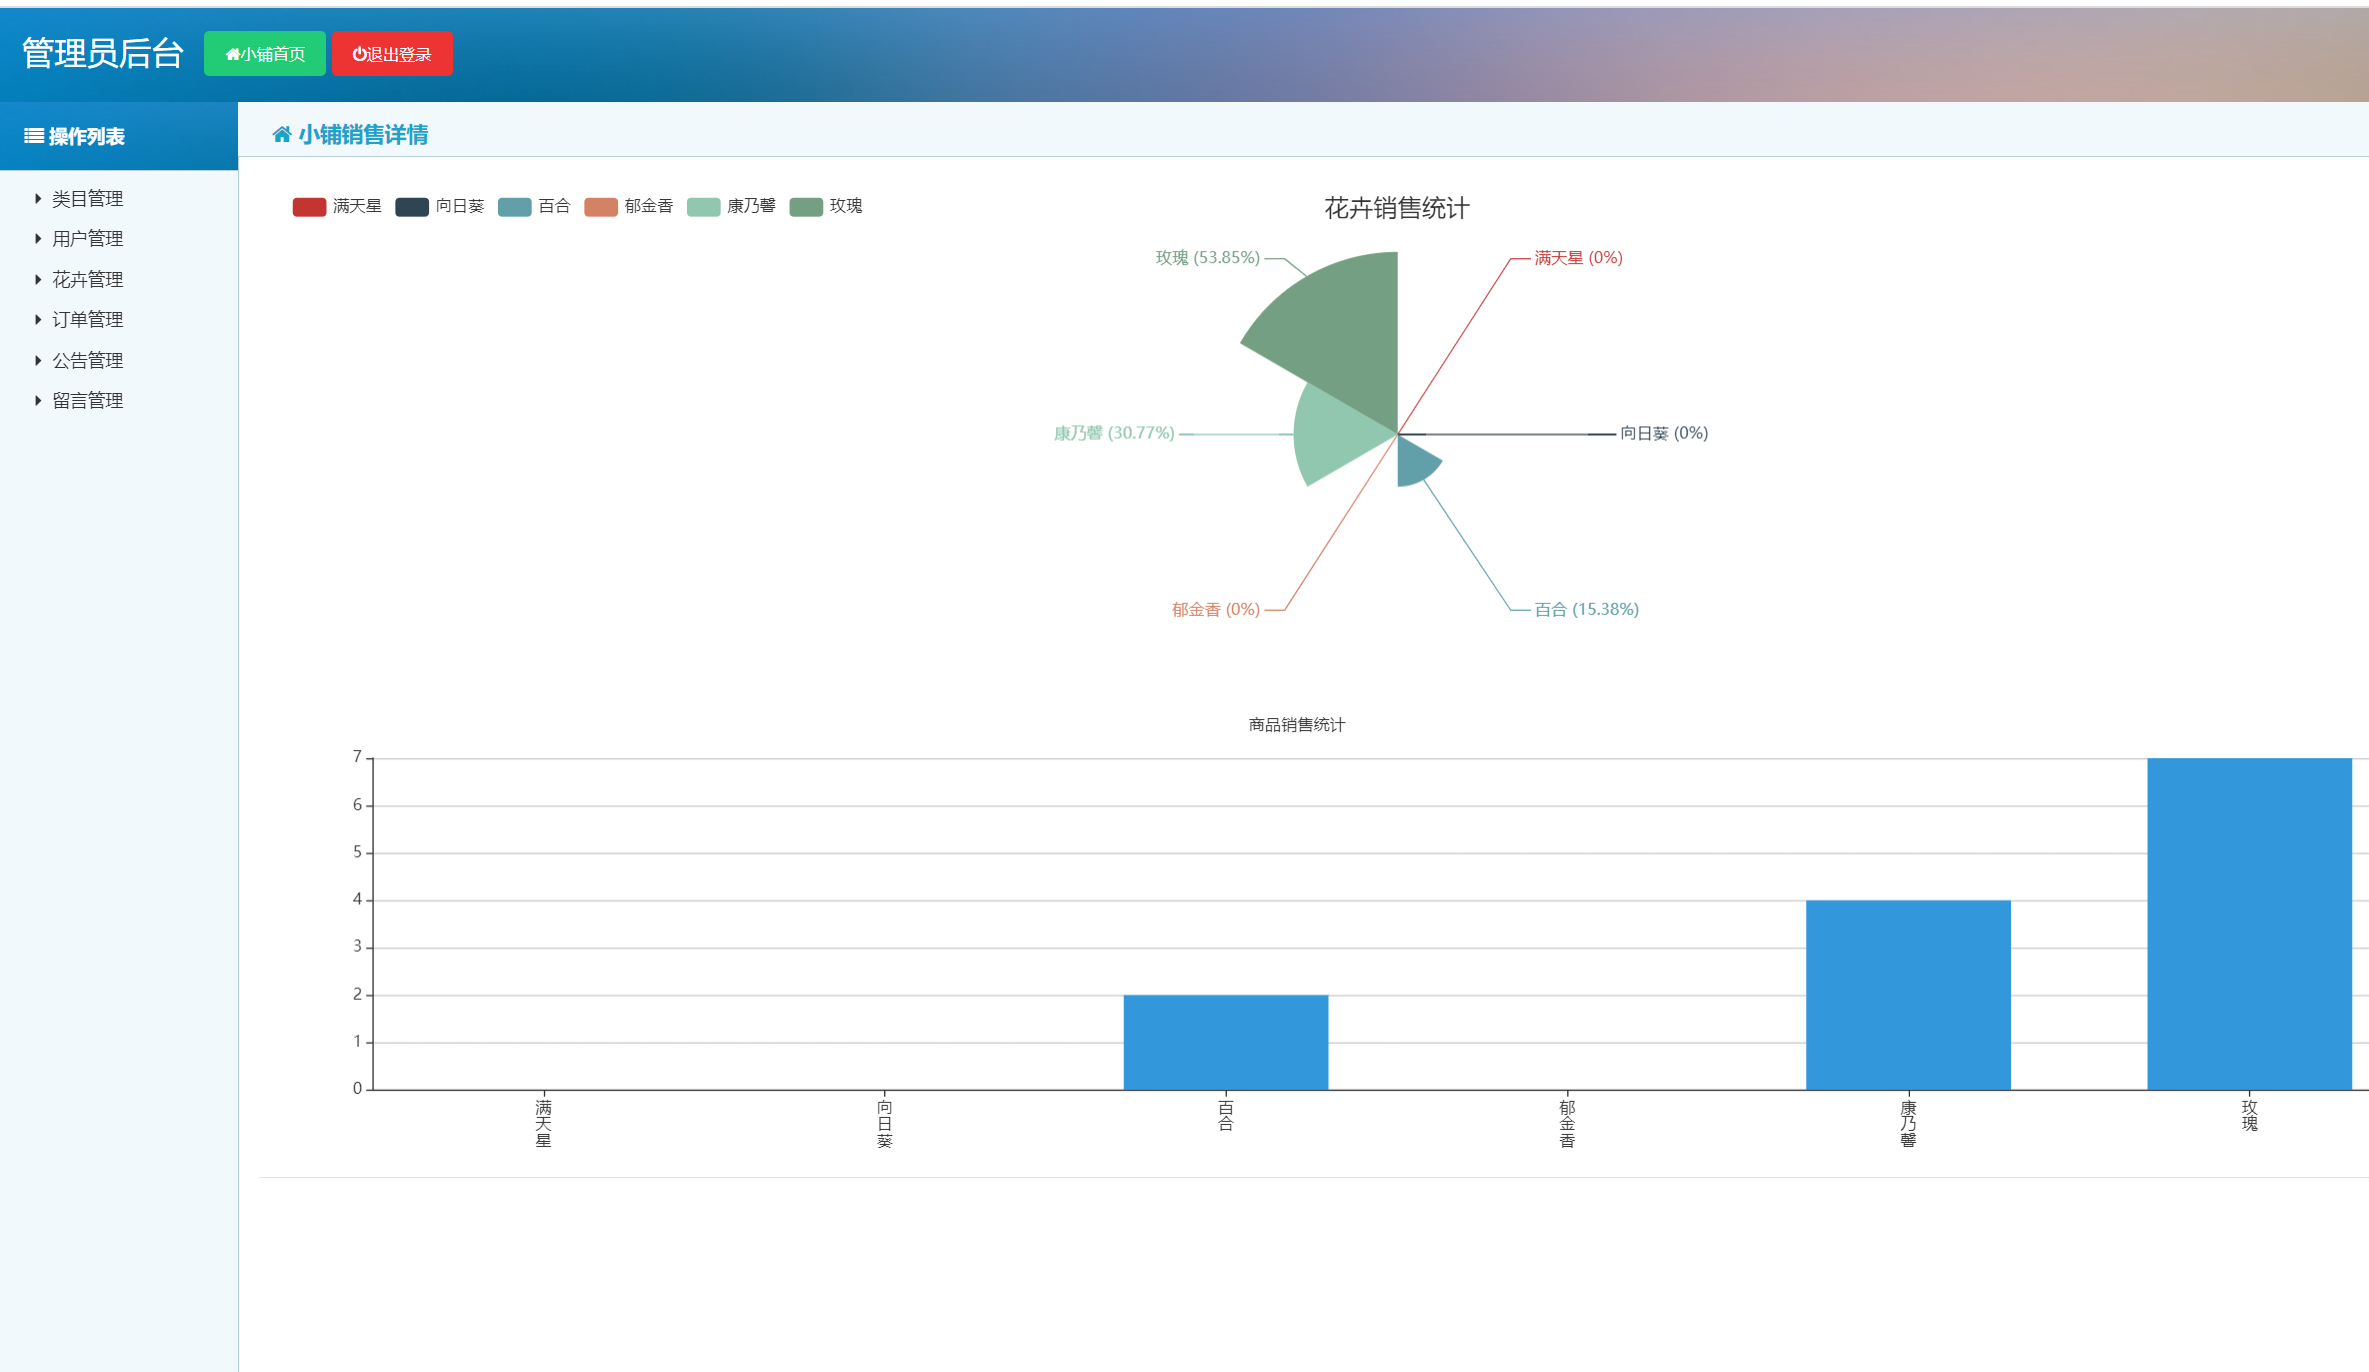Click the 退出登录 red button
The width and height of the screenshot is (2369, 1372).
[392, 54]
